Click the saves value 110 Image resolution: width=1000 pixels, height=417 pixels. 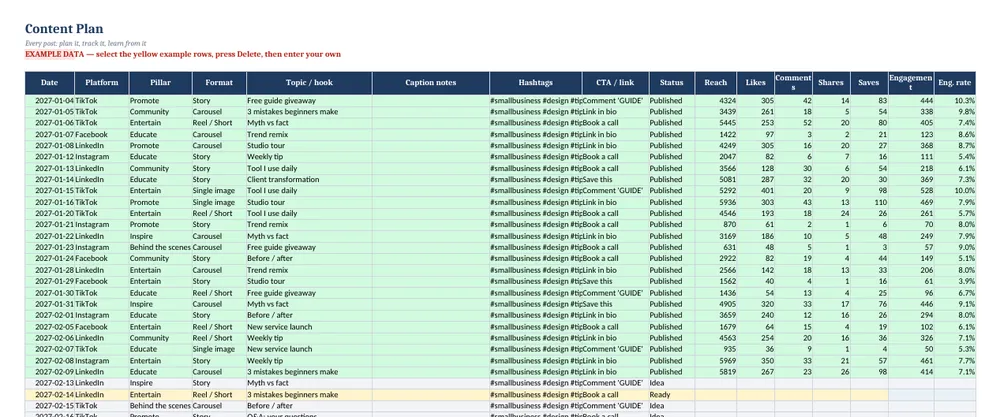(869, 202)
